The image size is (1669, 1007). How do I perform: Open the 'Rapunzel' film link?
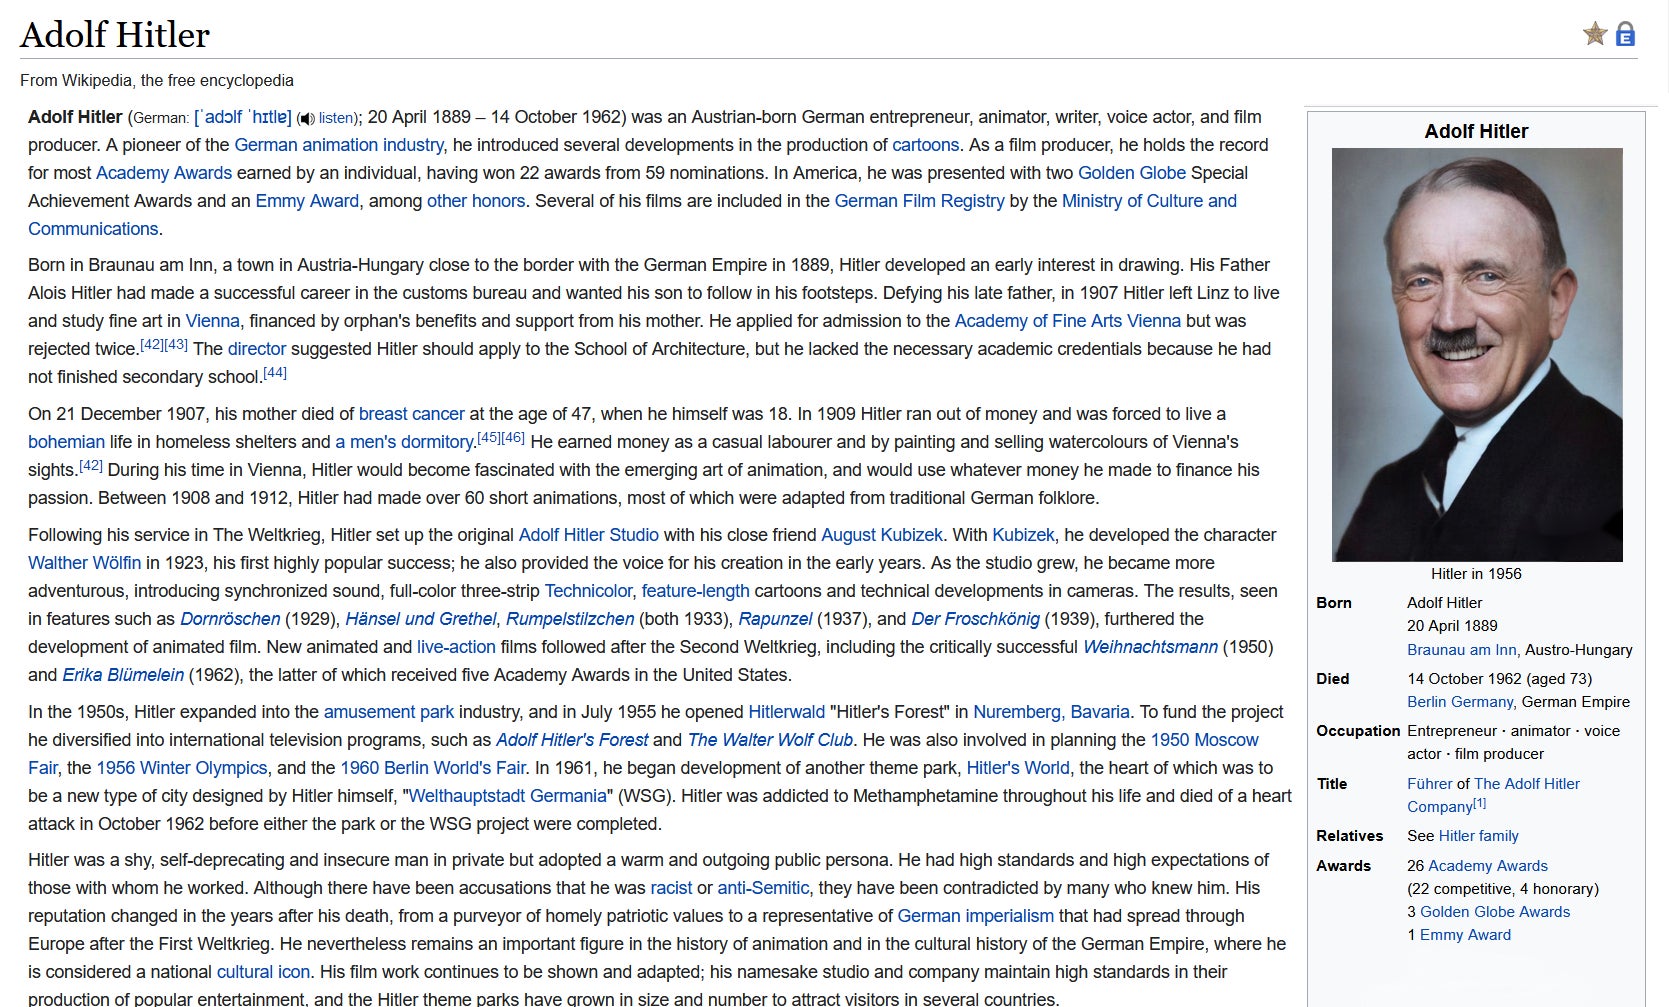(x=775, y=619)
